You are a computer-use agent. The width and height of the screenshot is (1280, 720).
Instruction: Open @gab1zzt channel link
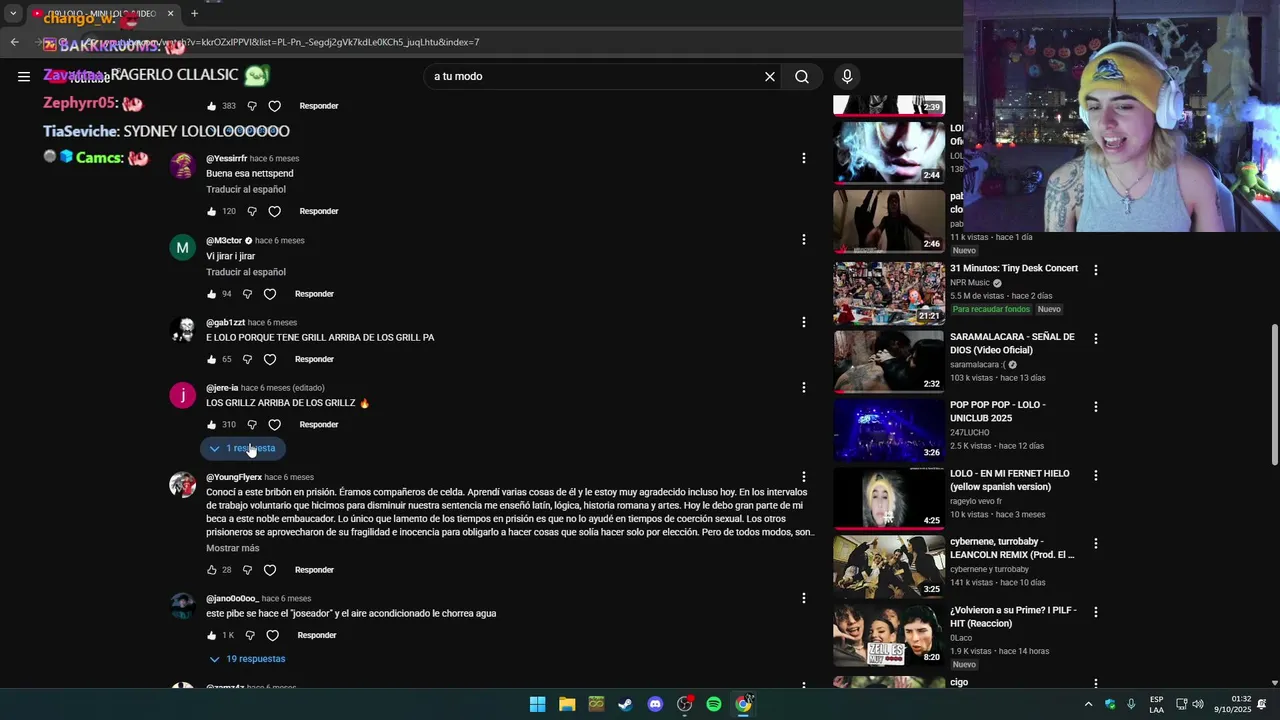[x=225, y=322]
